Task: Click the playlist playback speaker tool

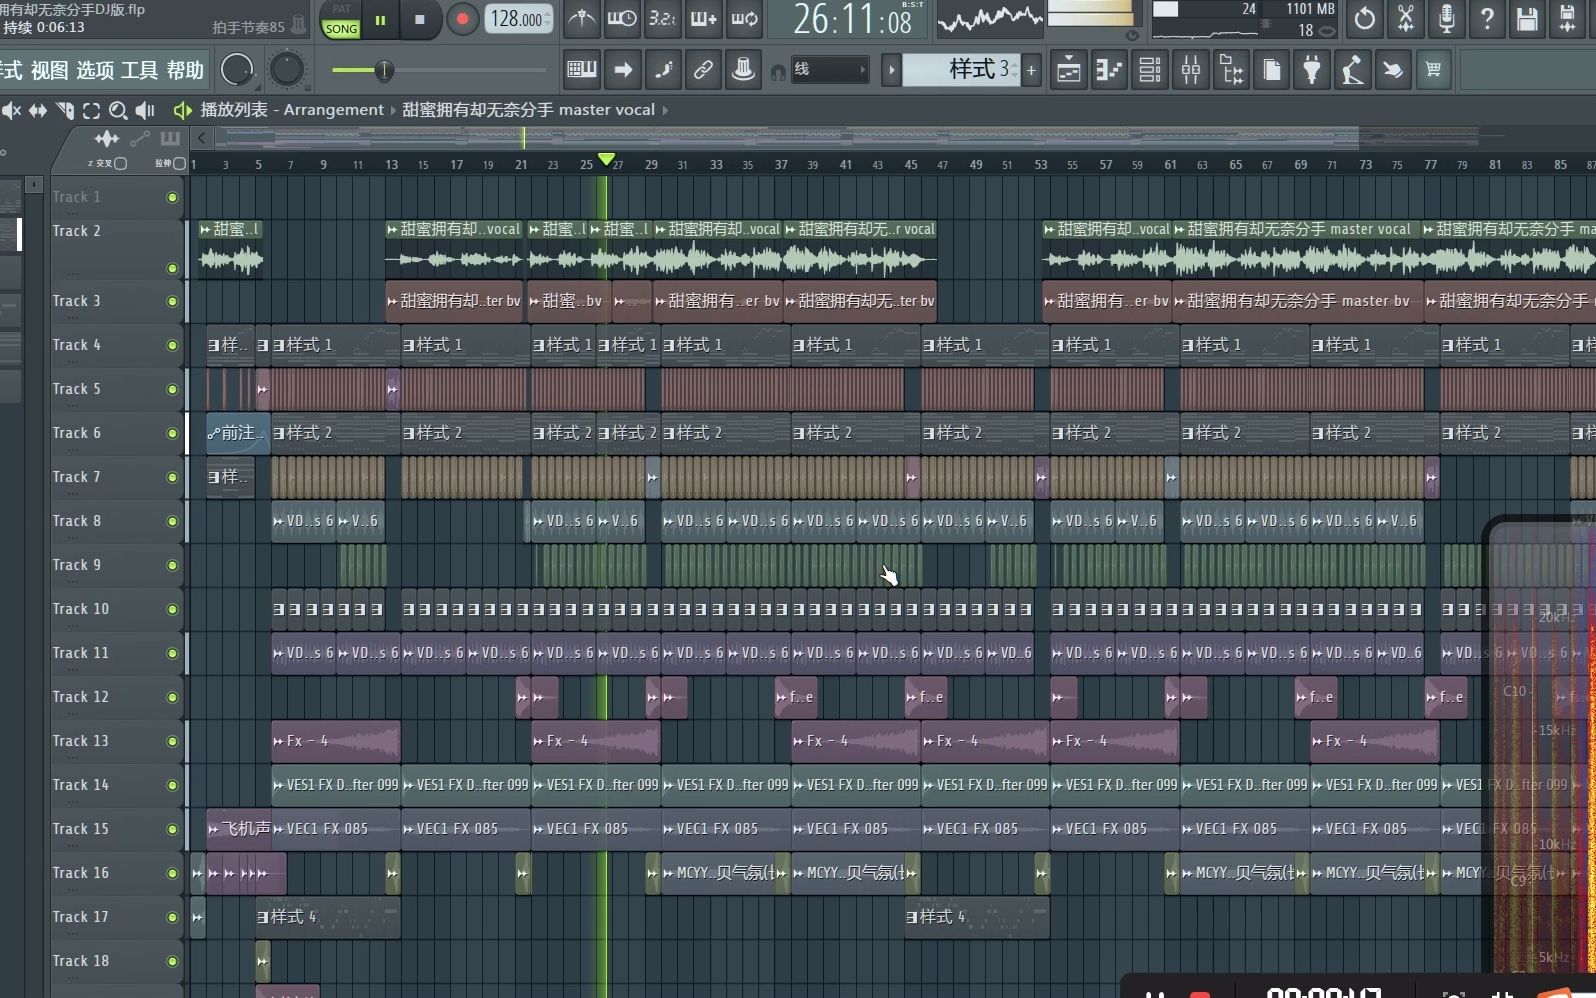Action: (x=145, y=110)
